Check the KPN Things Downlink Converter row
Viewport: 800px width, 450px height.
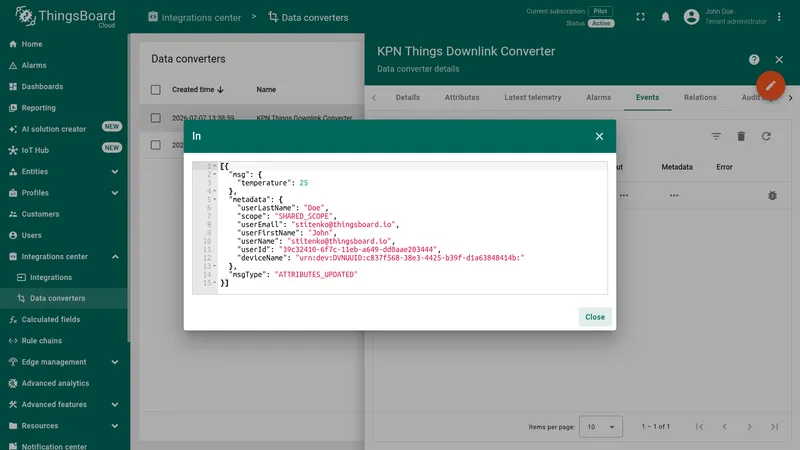[x=156, y=118]
